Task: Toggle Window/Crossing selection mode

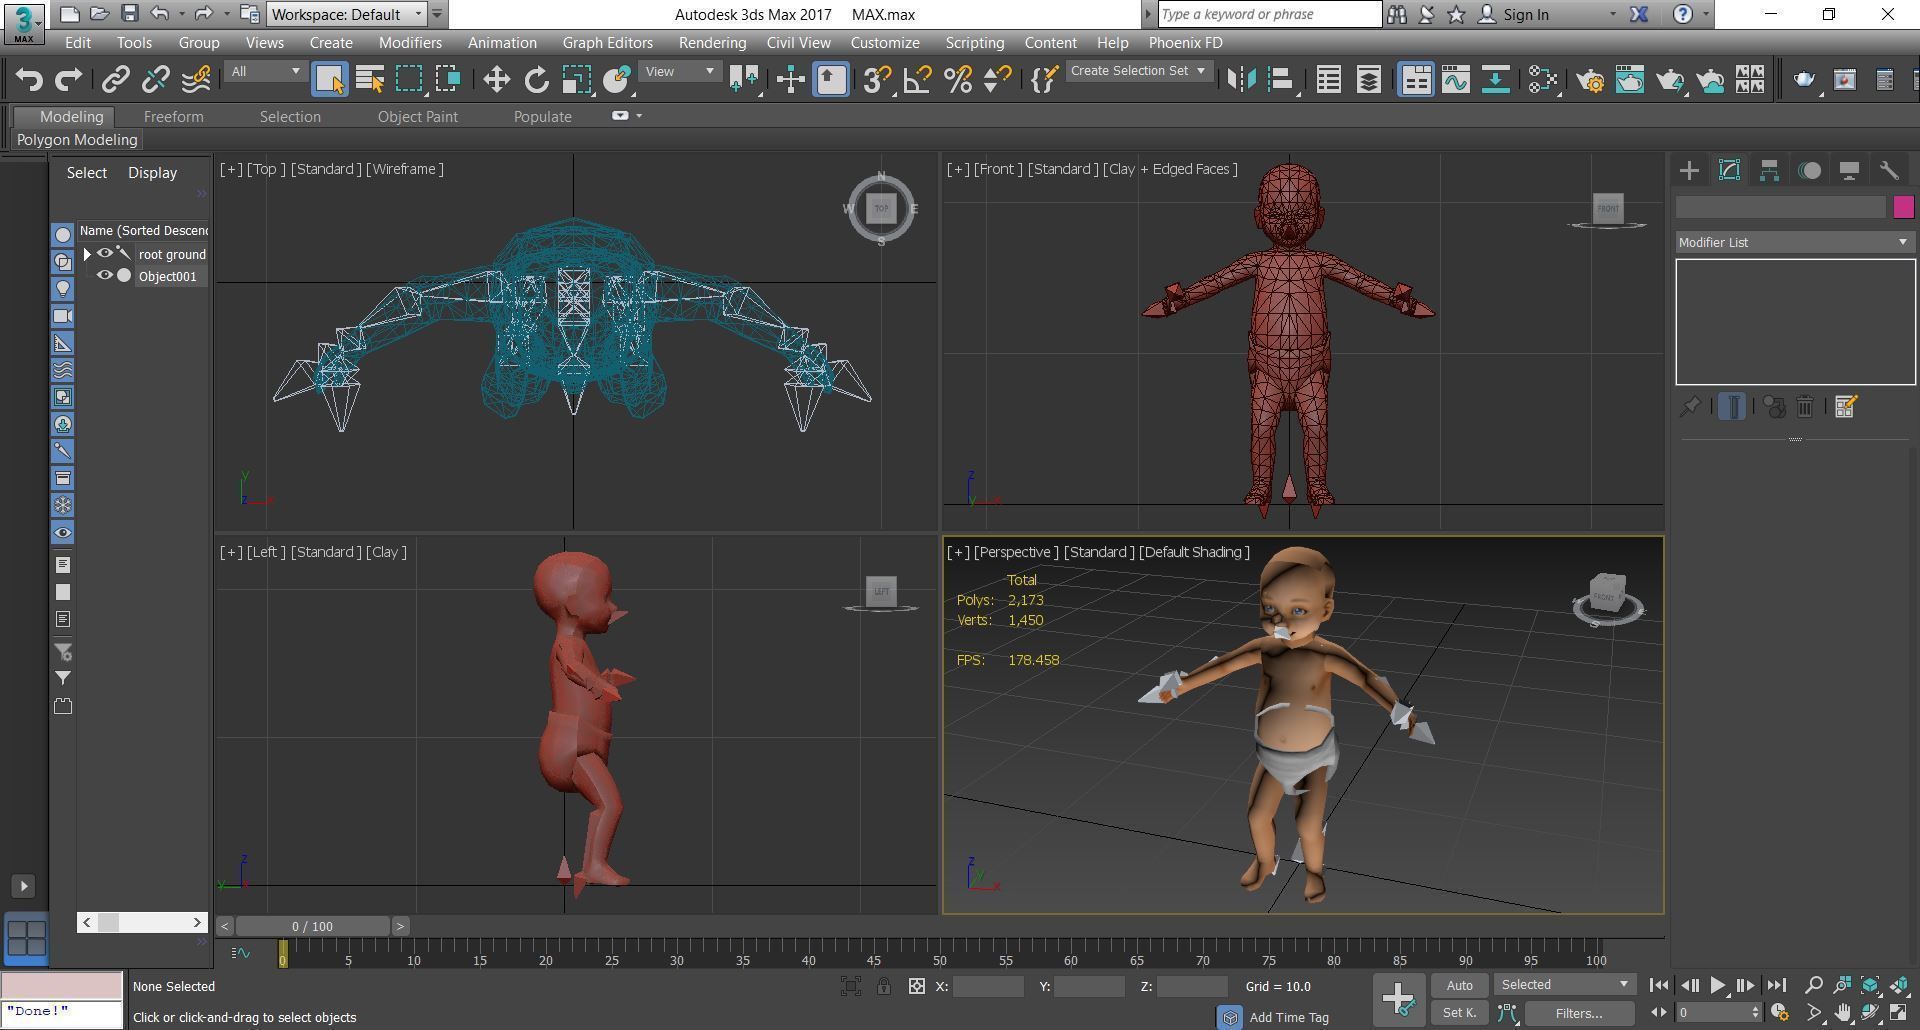Action: [449, 79]
